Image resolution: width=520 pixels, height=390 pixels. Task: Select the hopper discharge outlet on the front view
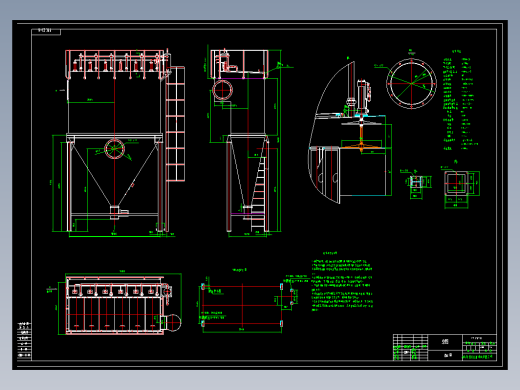click(x=115, y=212)
